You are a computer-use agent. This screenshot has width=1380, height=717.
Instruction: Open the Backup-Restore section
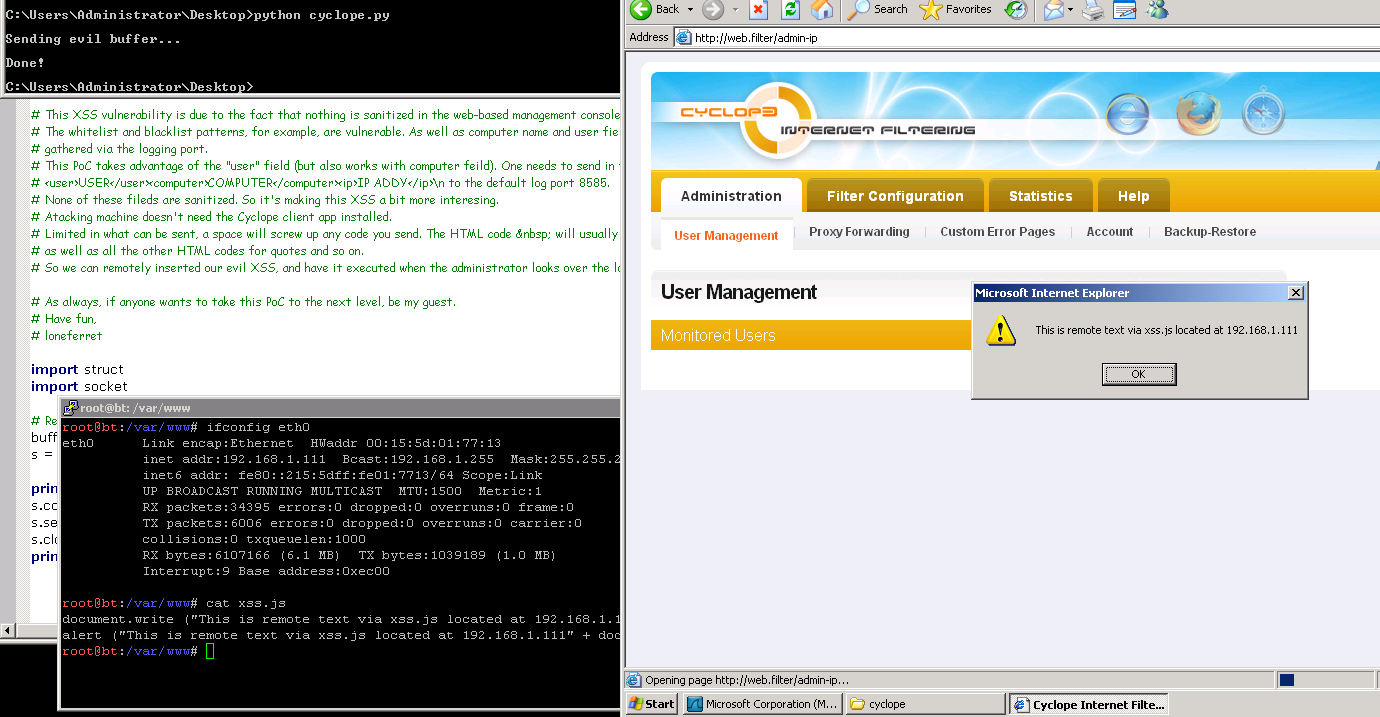[x=1210, y=232]
